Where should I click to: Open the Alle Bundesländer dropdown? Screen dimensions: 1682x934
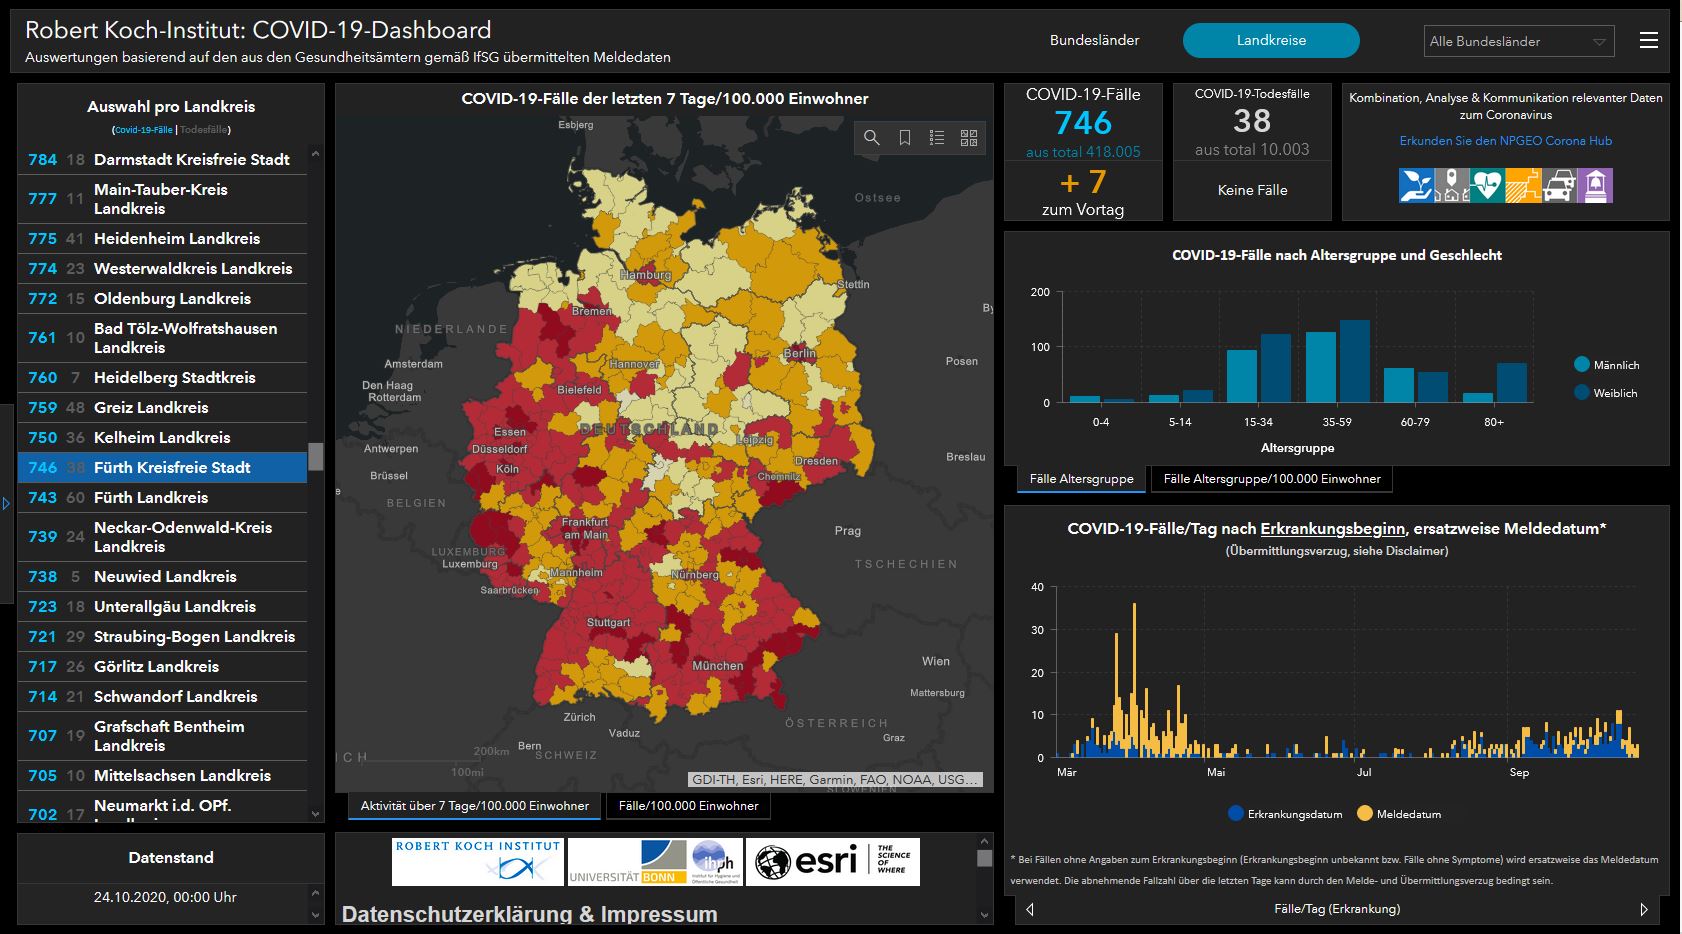click(1517, 41)
